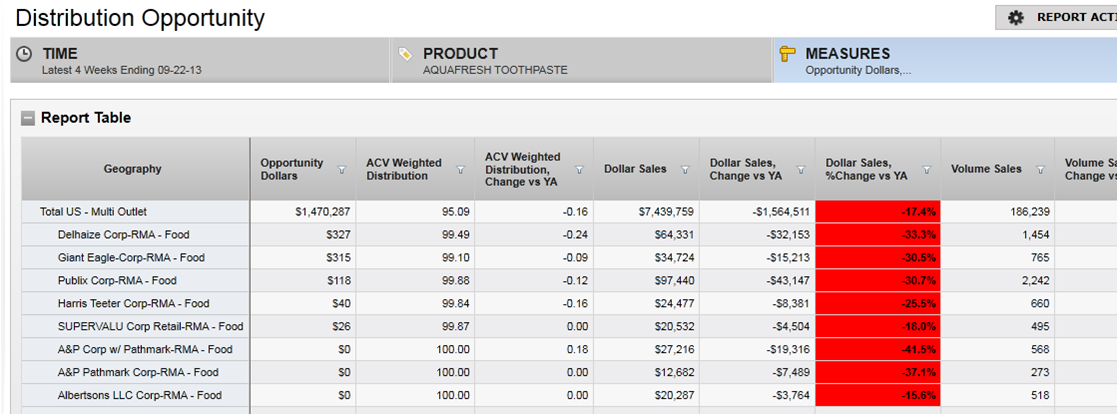This screenshot has width=1118, height=415.
Task: Open filter icon on ACV Weighted Distribution column
Action: (x=461, y=170)
